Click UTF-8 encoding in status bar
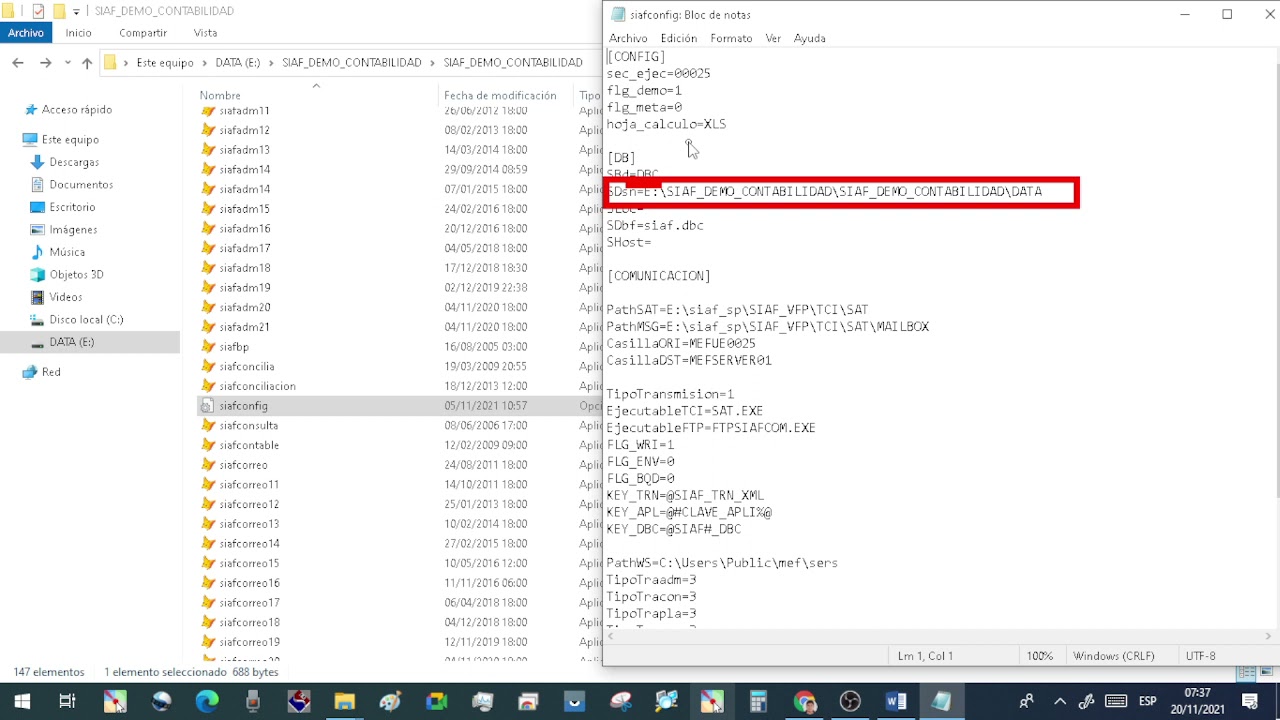This screenshot has width=1280, height=720. click(1200, 656)
